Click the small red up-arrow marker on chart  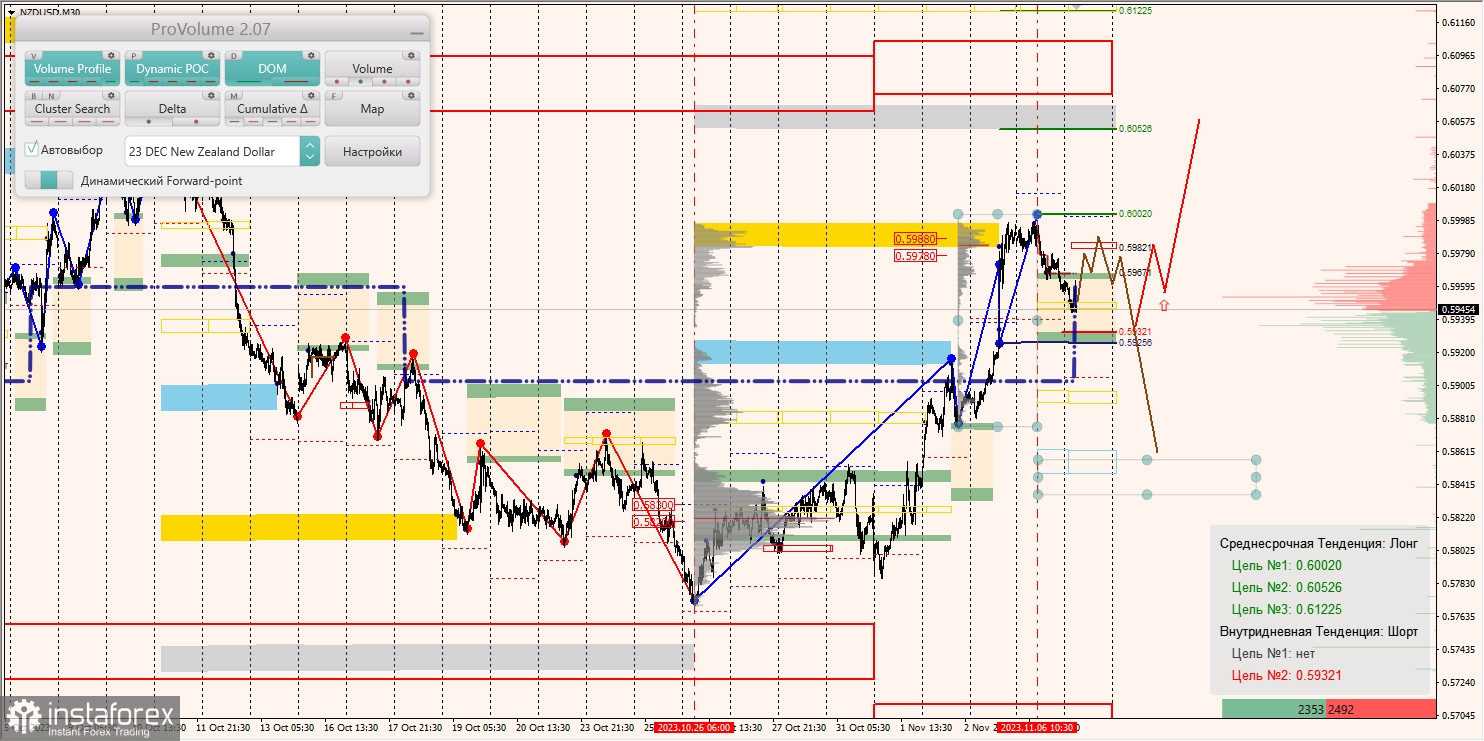[1164, 303]
